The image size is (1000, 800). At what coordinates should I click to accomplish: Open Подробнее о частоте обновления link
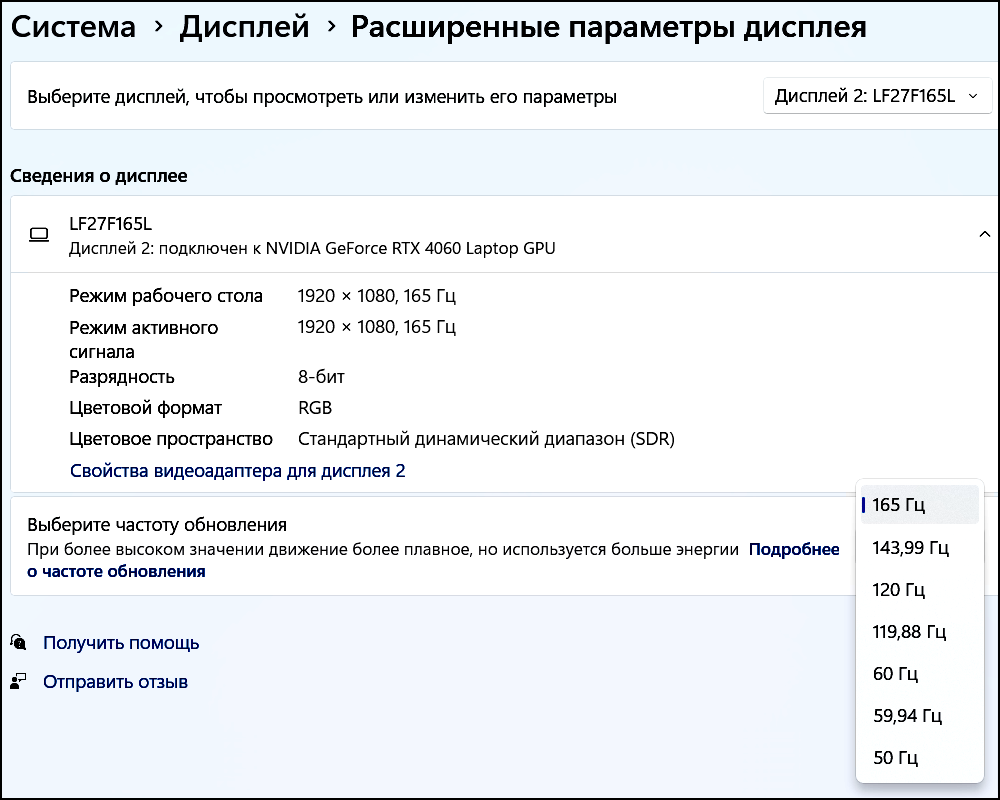pos(793,549)
